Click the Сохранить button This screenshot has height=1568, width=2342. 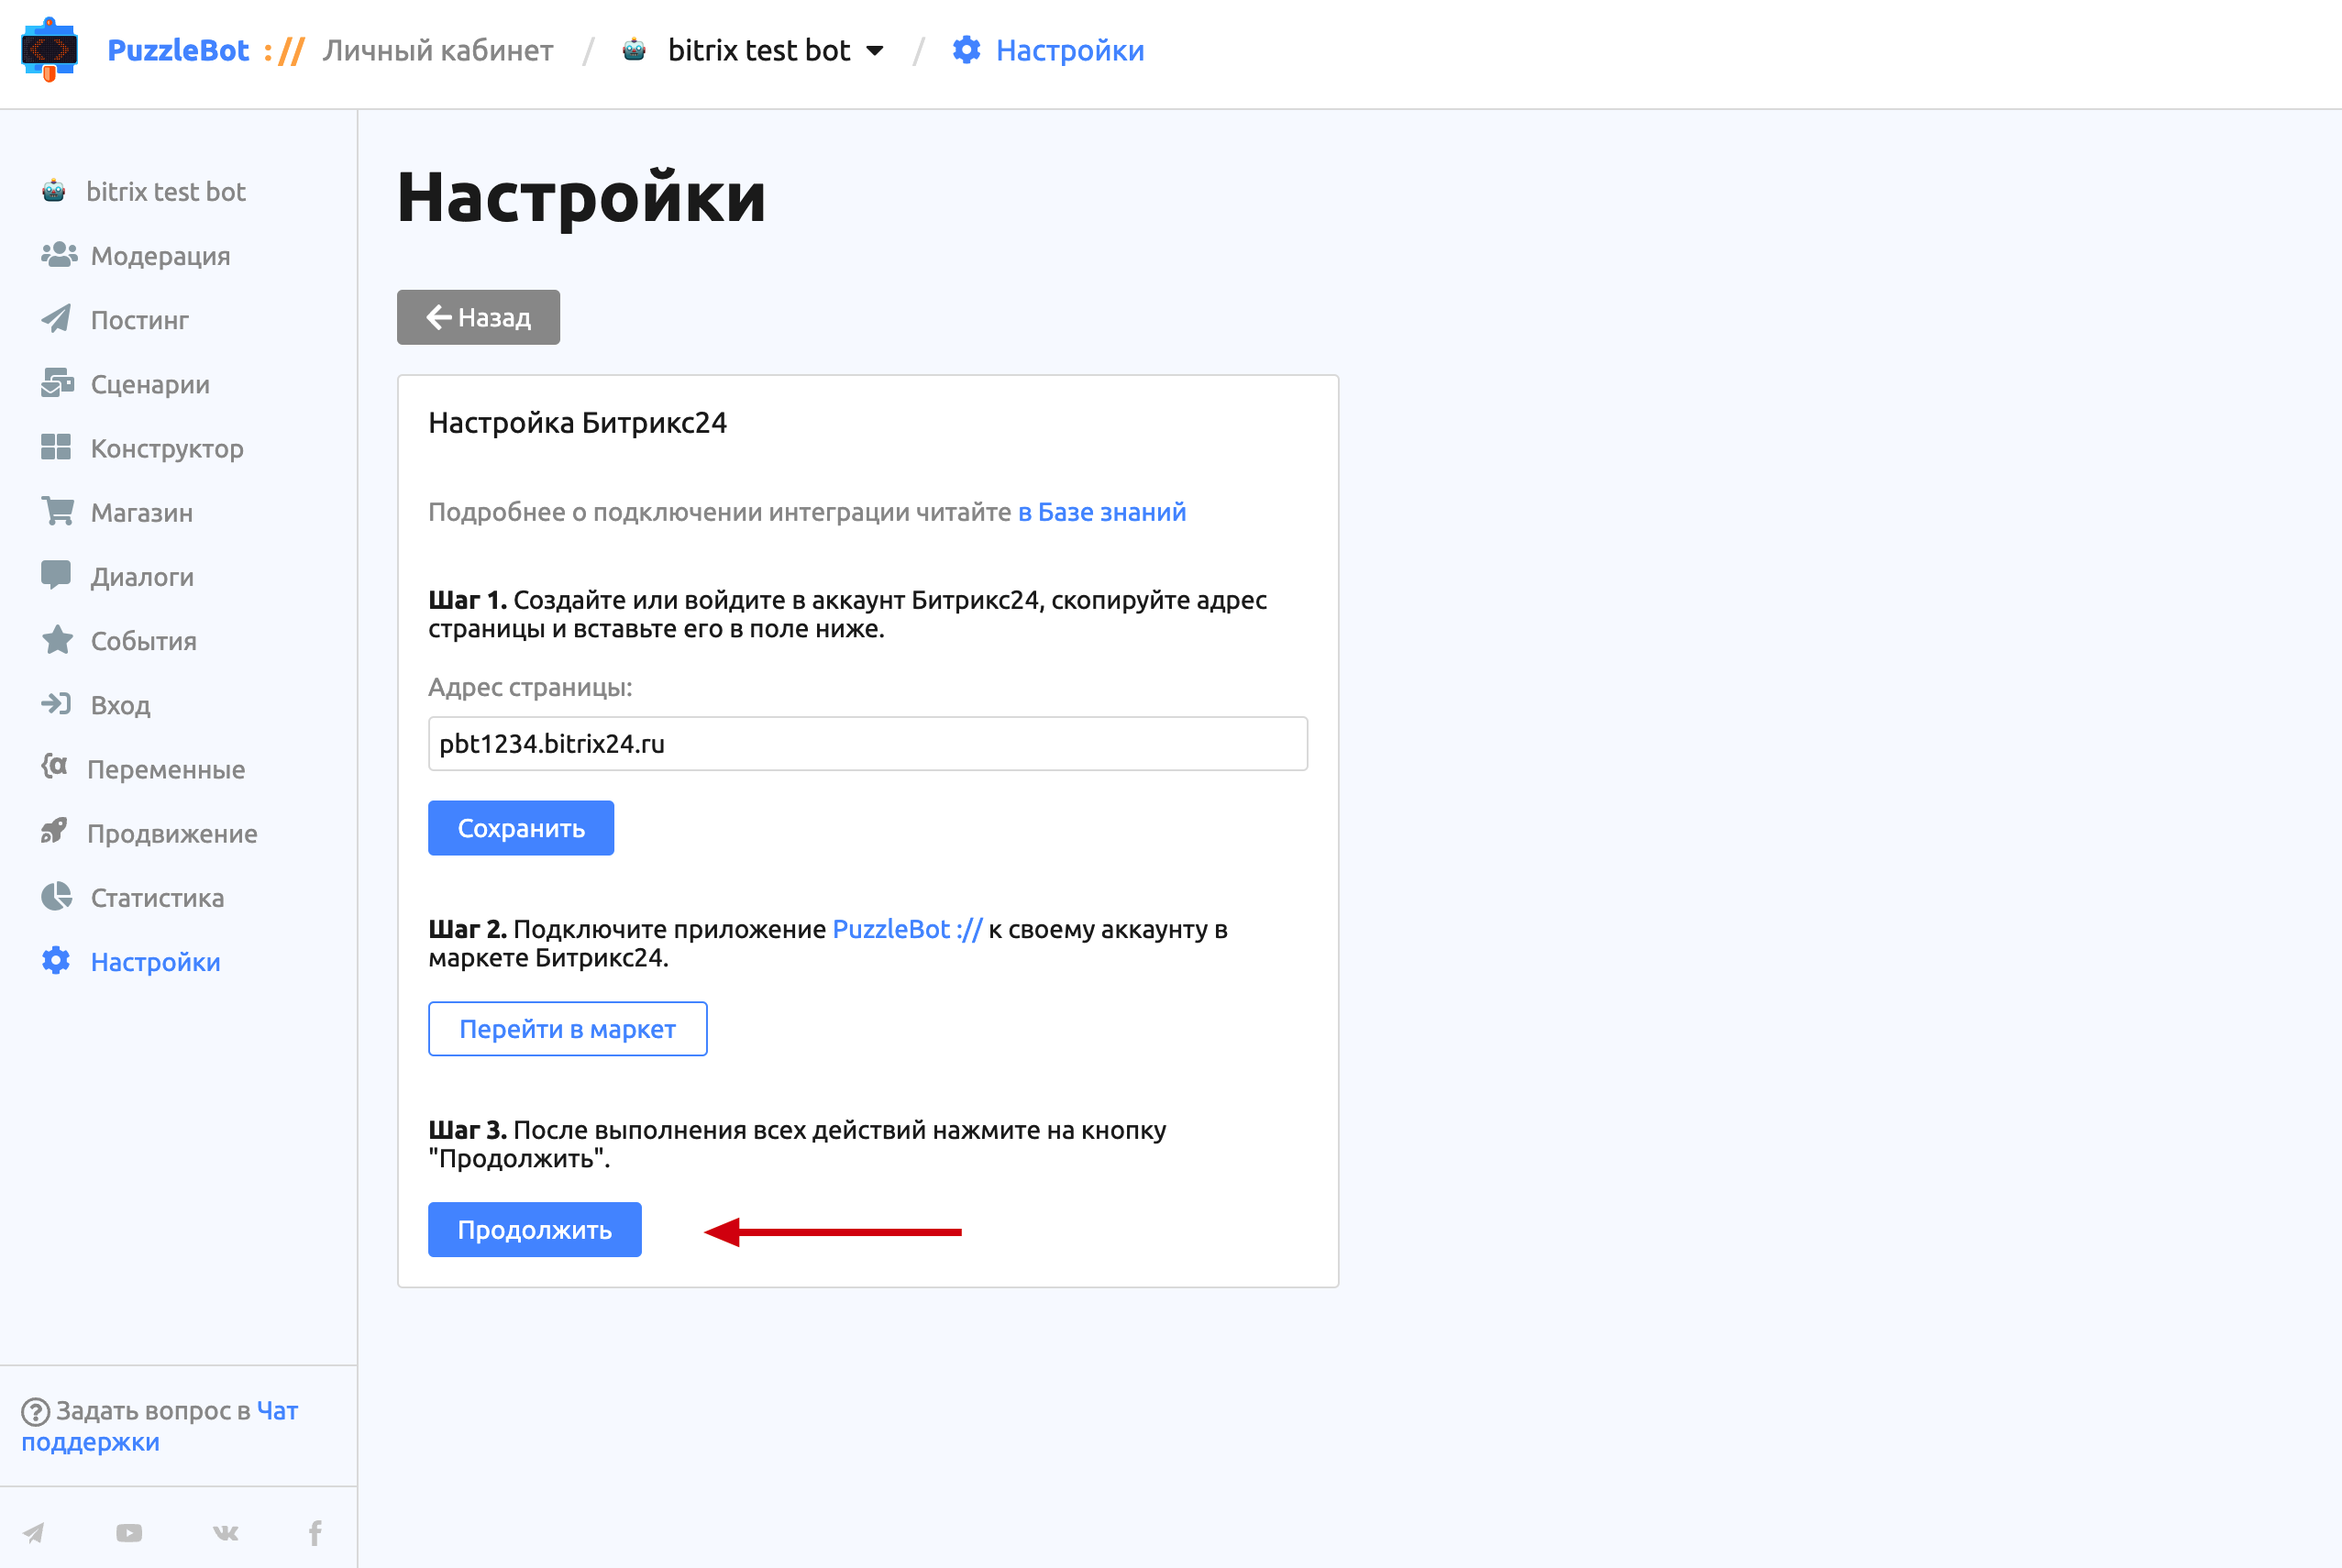point(521,828)
